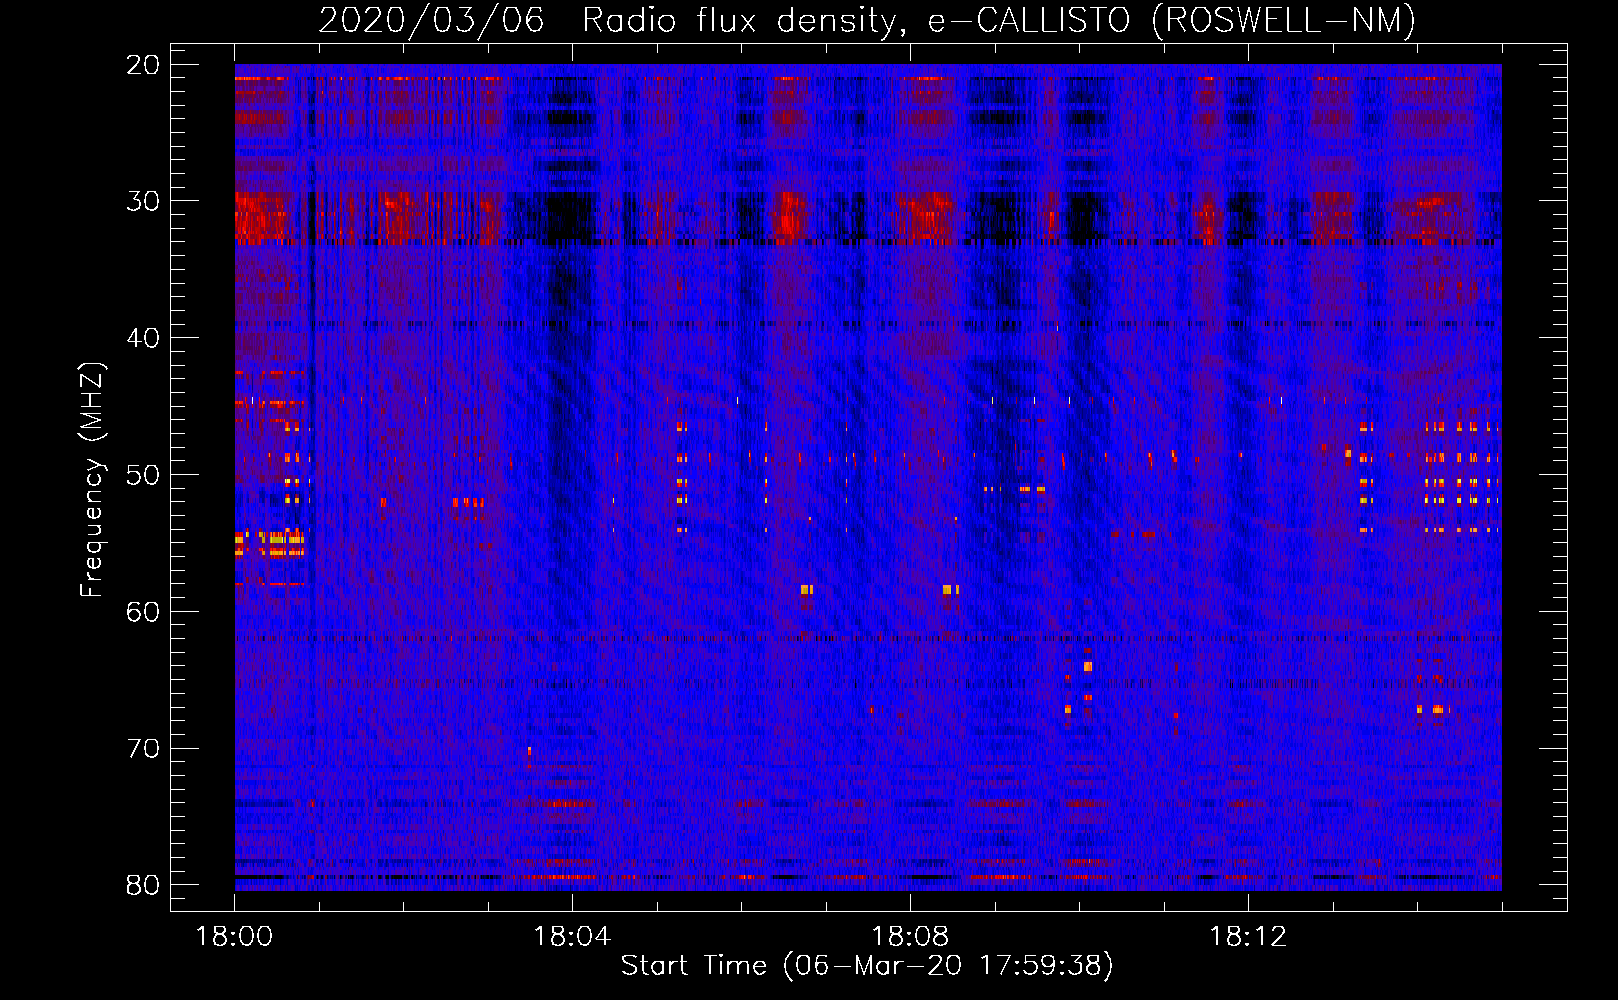Click the plot title "Radio flux density, e-CALLISTO (ROSWELL-NM)"
Screen dimensions: 1618x1000
click(999, 21)
